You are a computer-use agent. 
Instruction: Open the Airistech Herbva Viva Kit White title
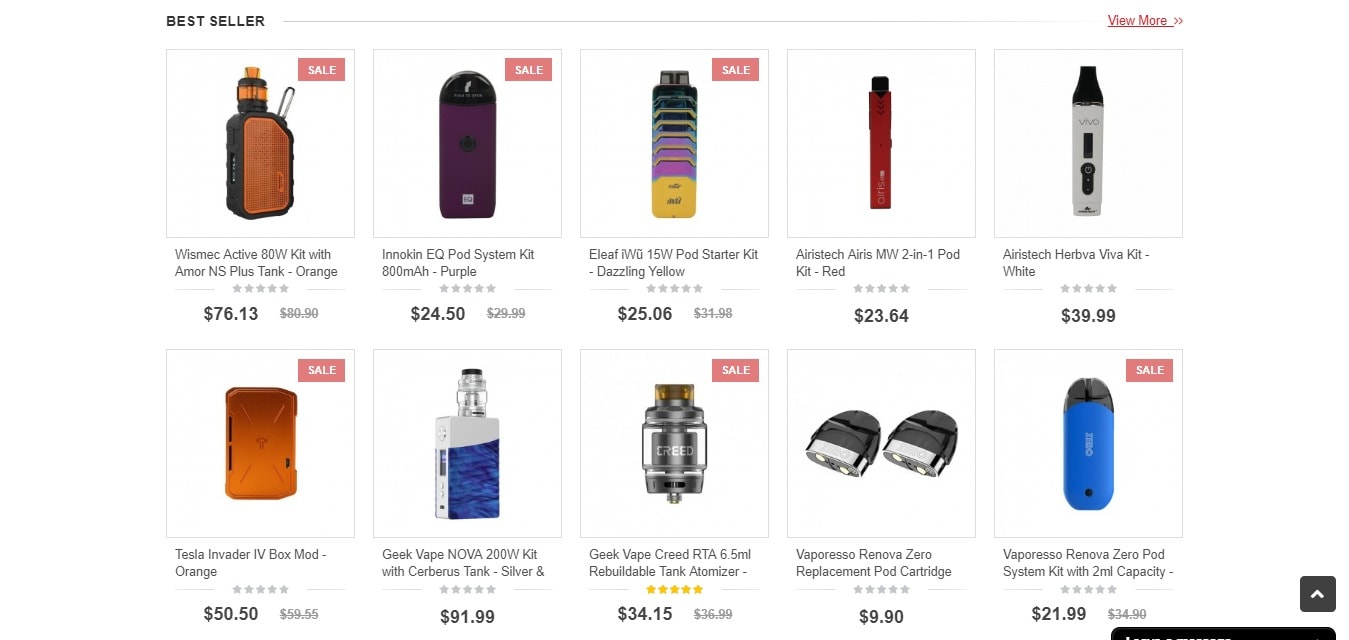pos(1076,263)
